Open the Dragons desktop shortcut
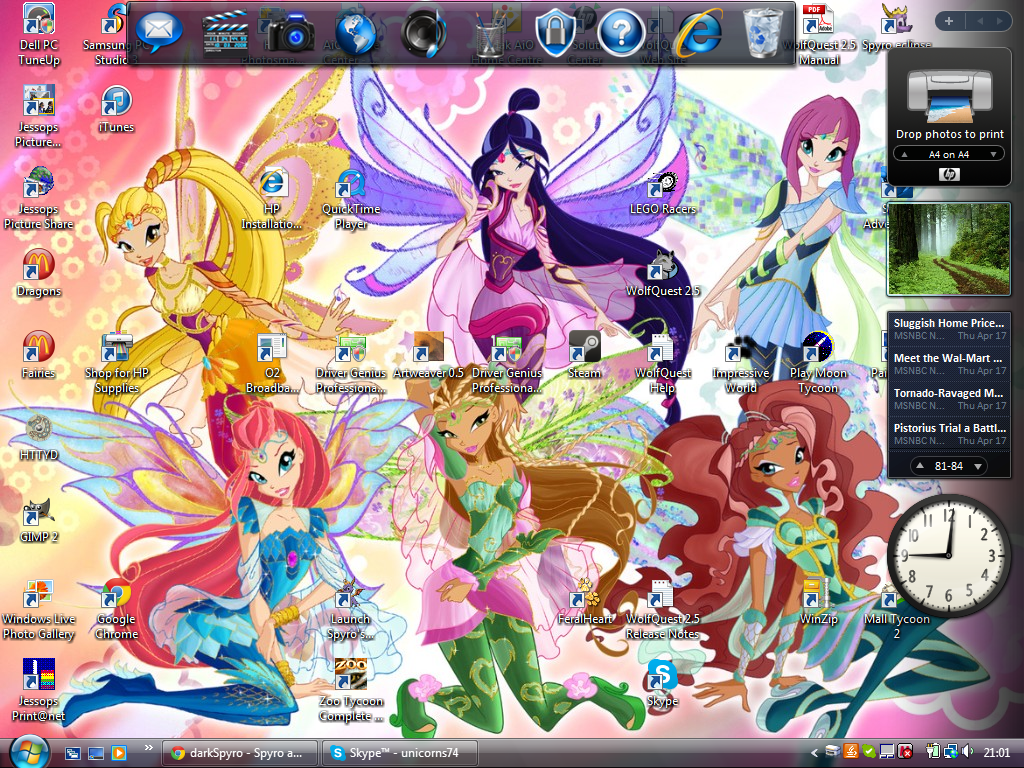This screenshot has height=768, width=1024. tap(39, 273)
